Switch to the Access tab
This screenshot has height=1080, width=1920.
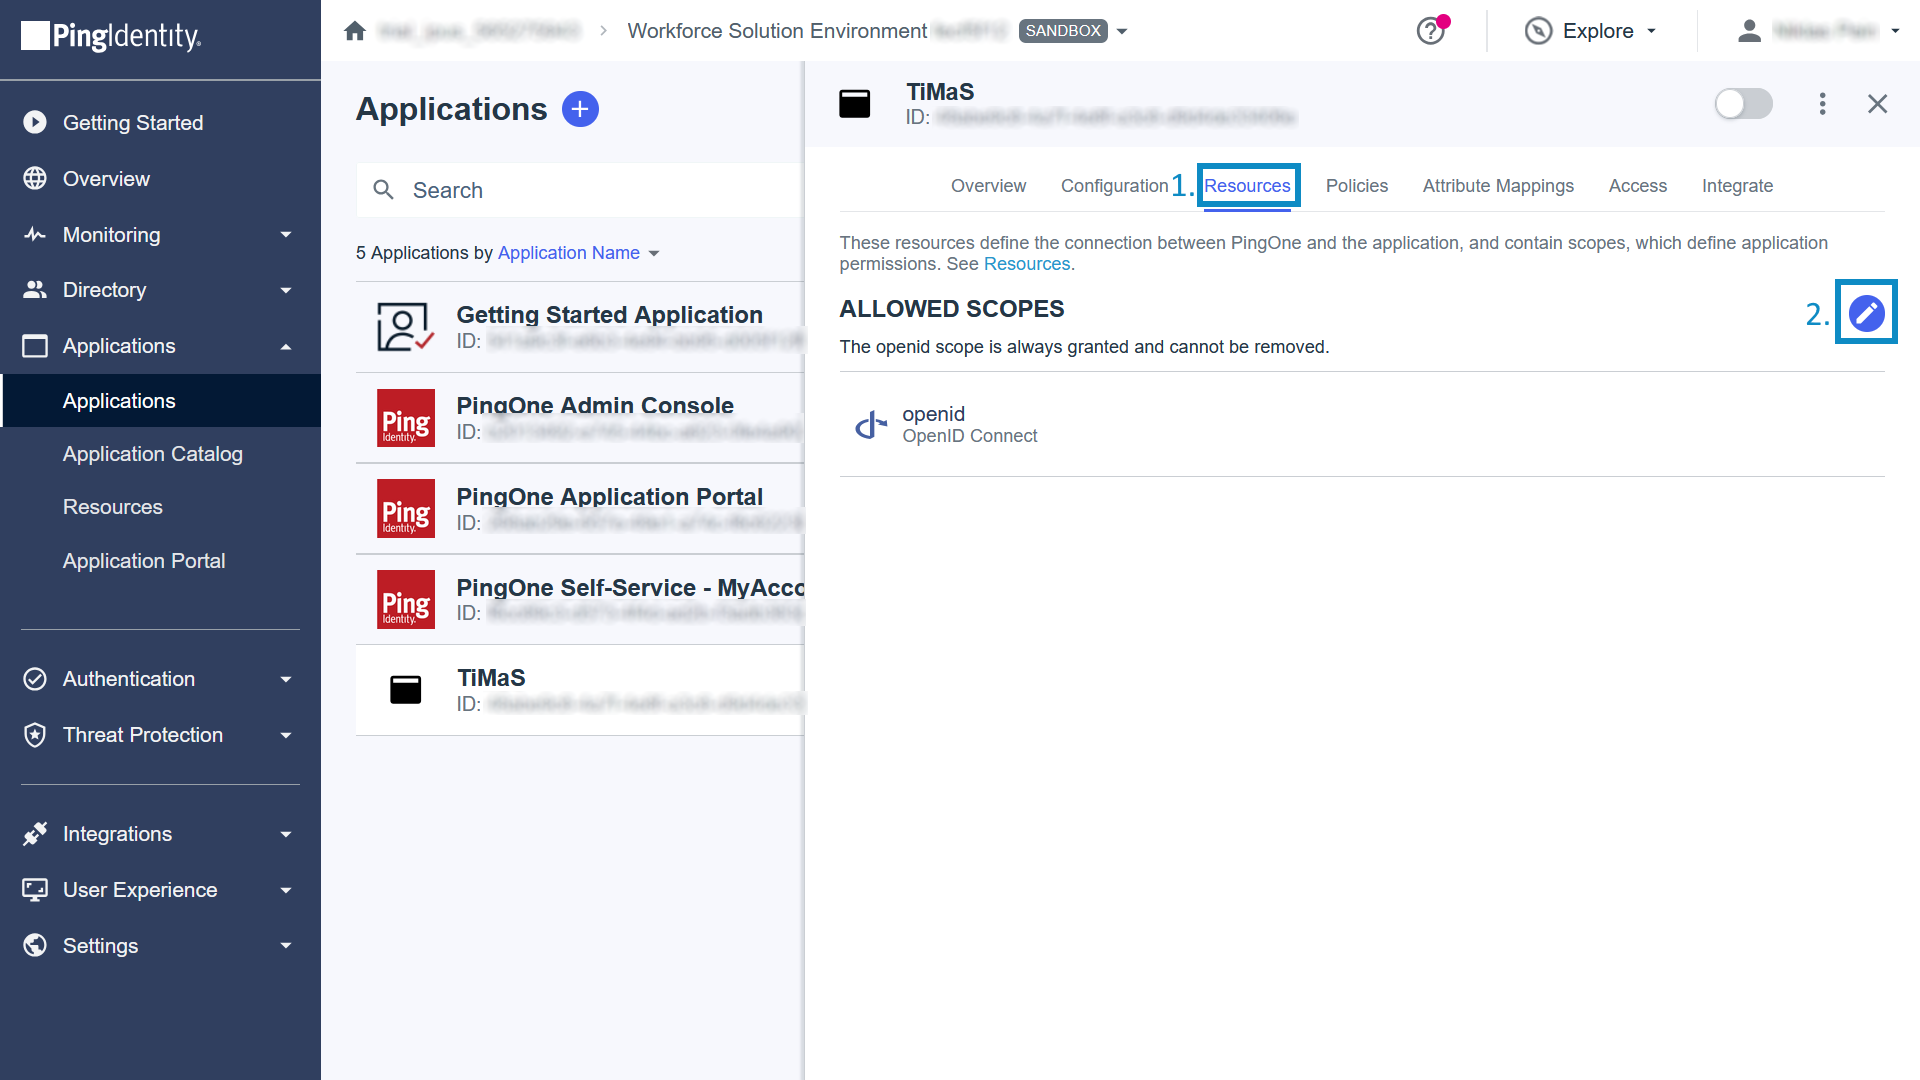click(x=1637, y=186)
